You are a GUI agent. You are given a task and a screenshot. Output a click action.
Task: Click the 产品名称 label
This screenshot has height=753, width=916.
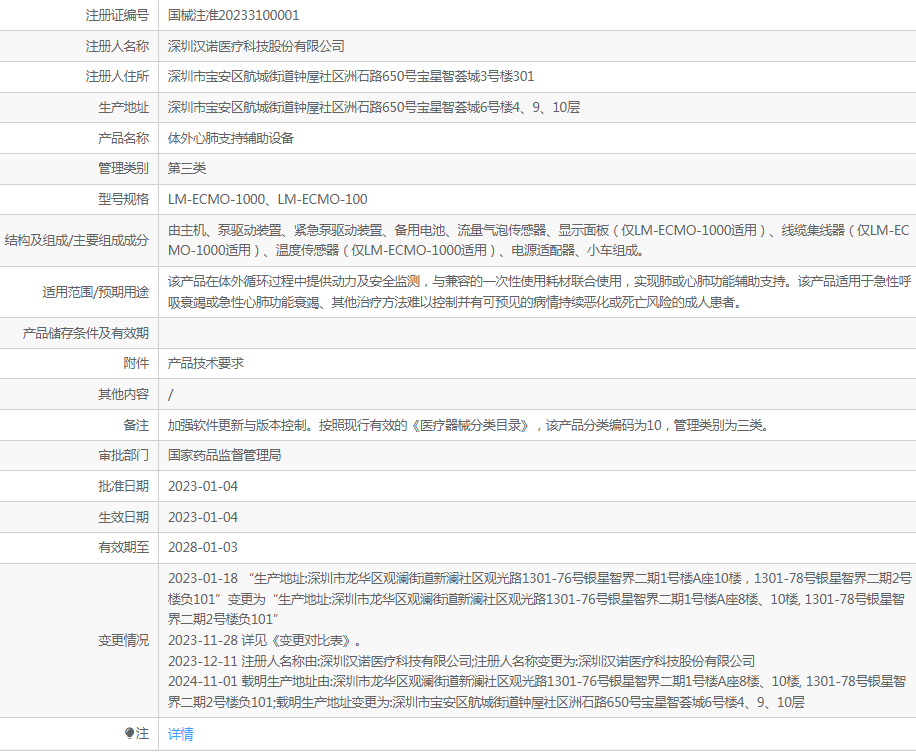(123, 138)
